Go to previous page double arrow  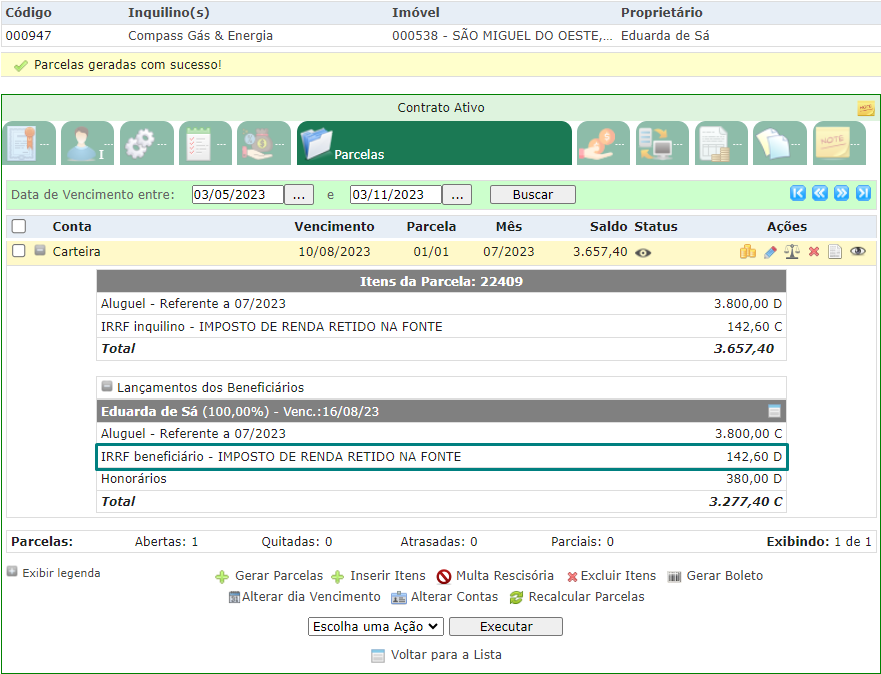click(x=820, y=193)
